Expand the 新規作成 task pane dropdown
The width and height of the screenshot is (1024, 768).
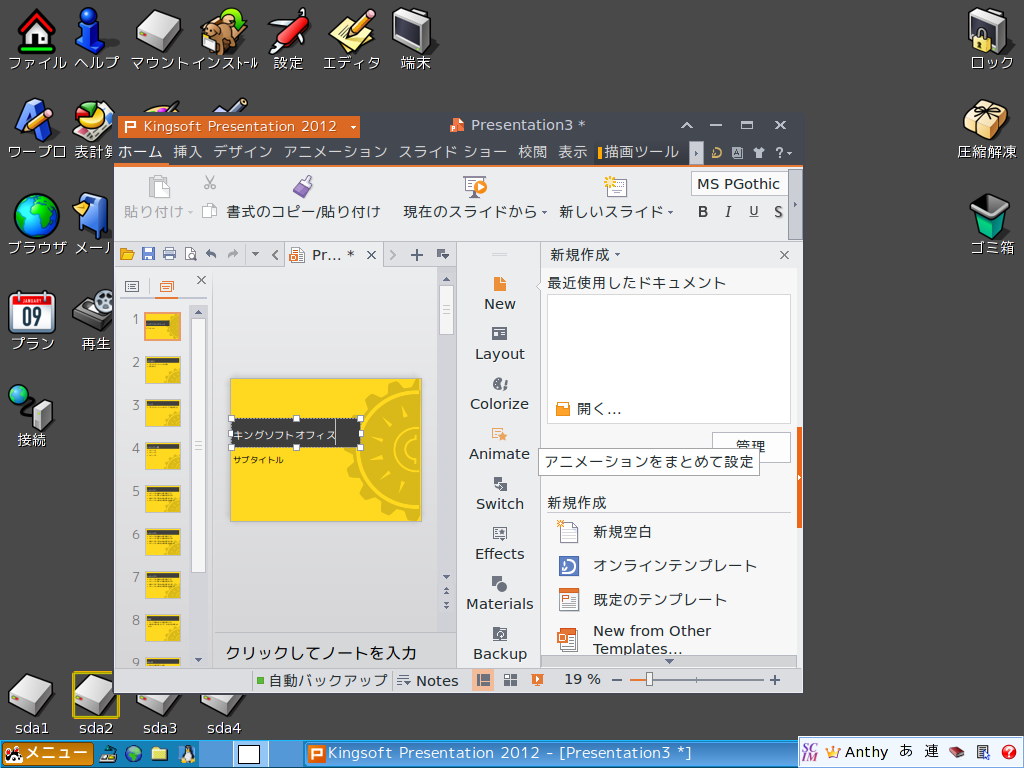point(618,255)
